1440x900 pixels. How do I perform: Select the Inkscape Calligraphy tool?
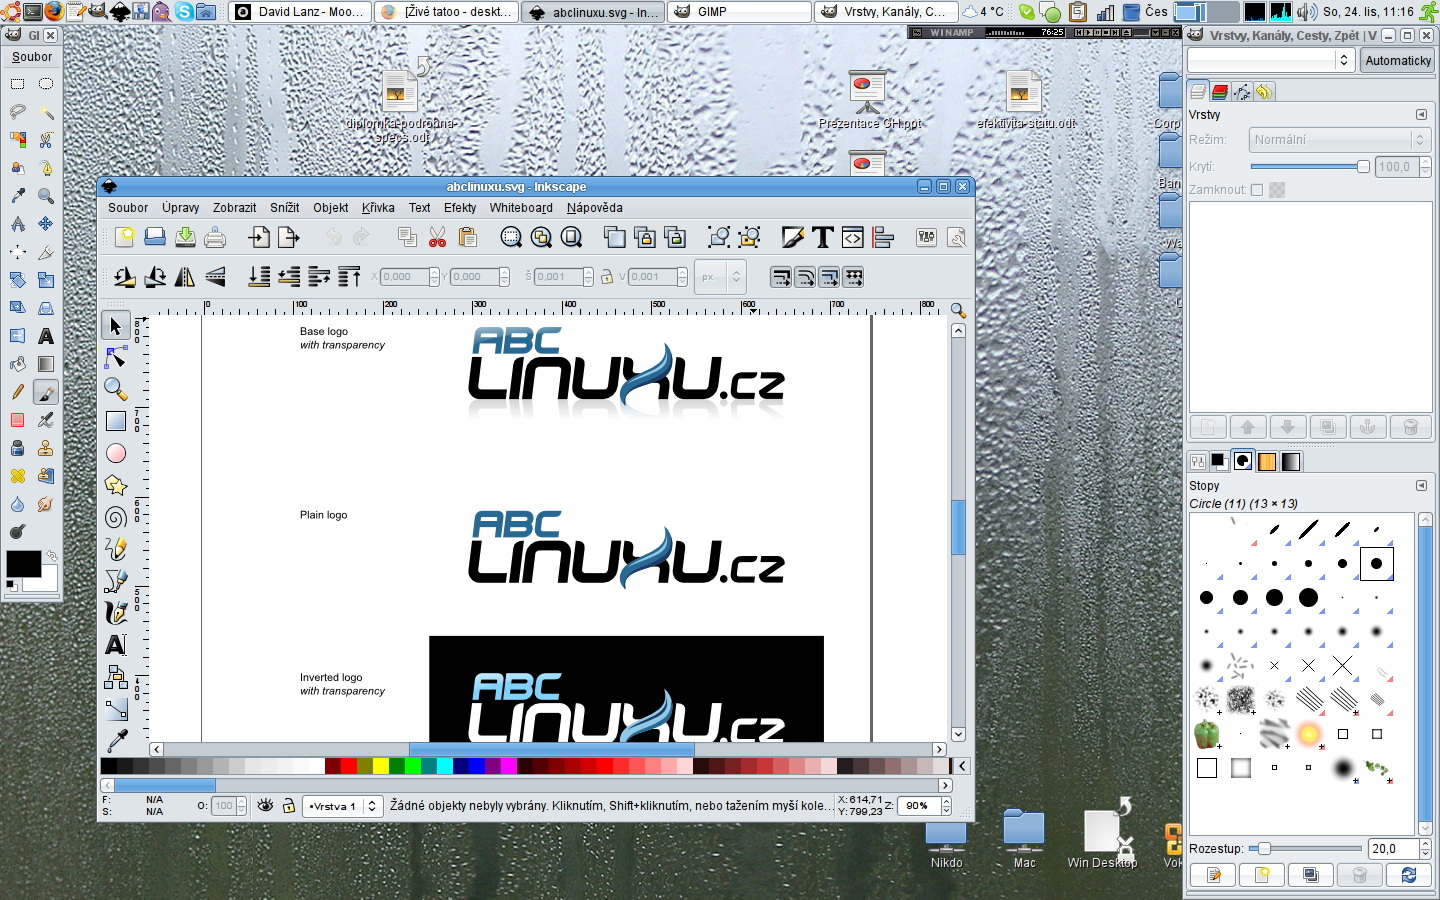[x=116, y=613]
